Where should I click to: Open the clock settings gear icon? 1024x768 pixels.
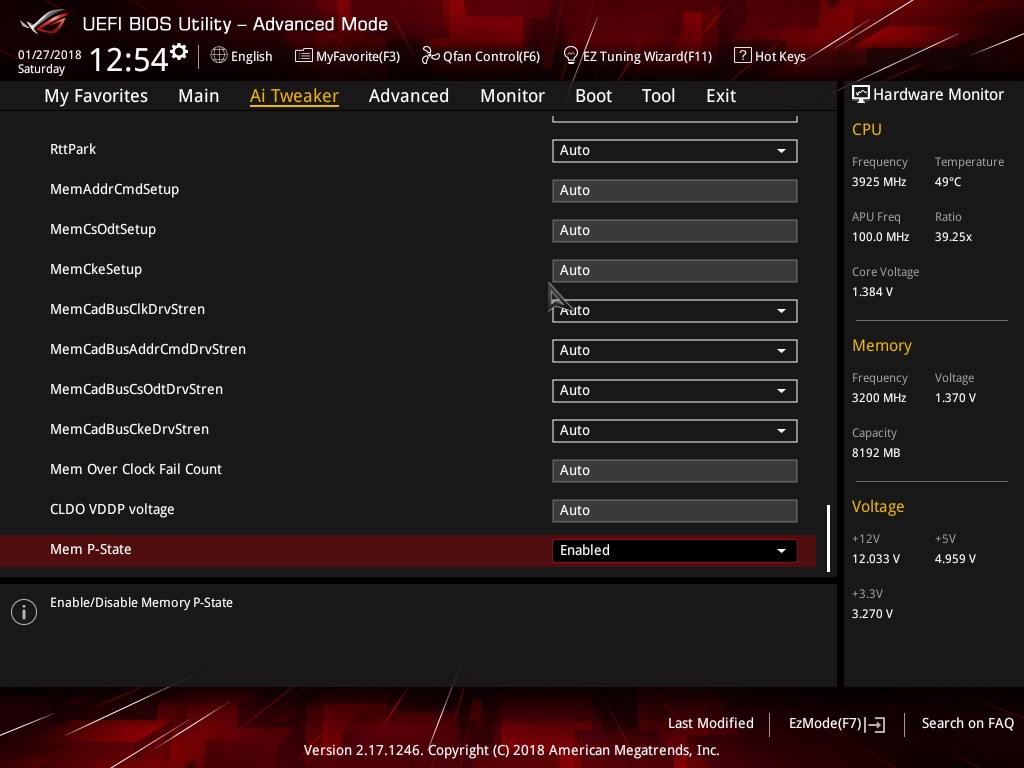[x=179, y=51]
